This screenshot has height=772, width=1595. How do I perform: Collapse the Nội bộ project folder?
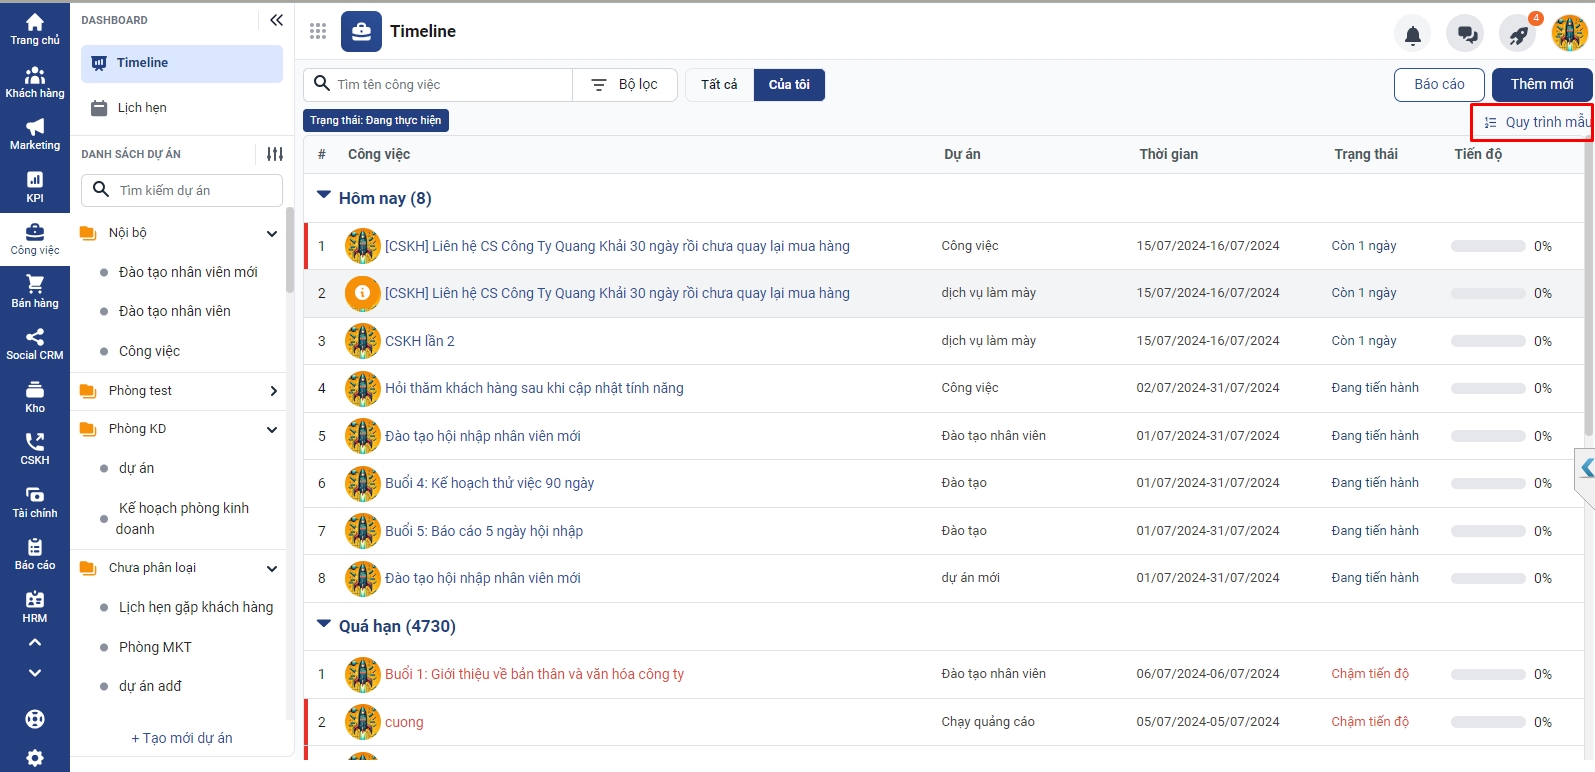tap(272, 233)
